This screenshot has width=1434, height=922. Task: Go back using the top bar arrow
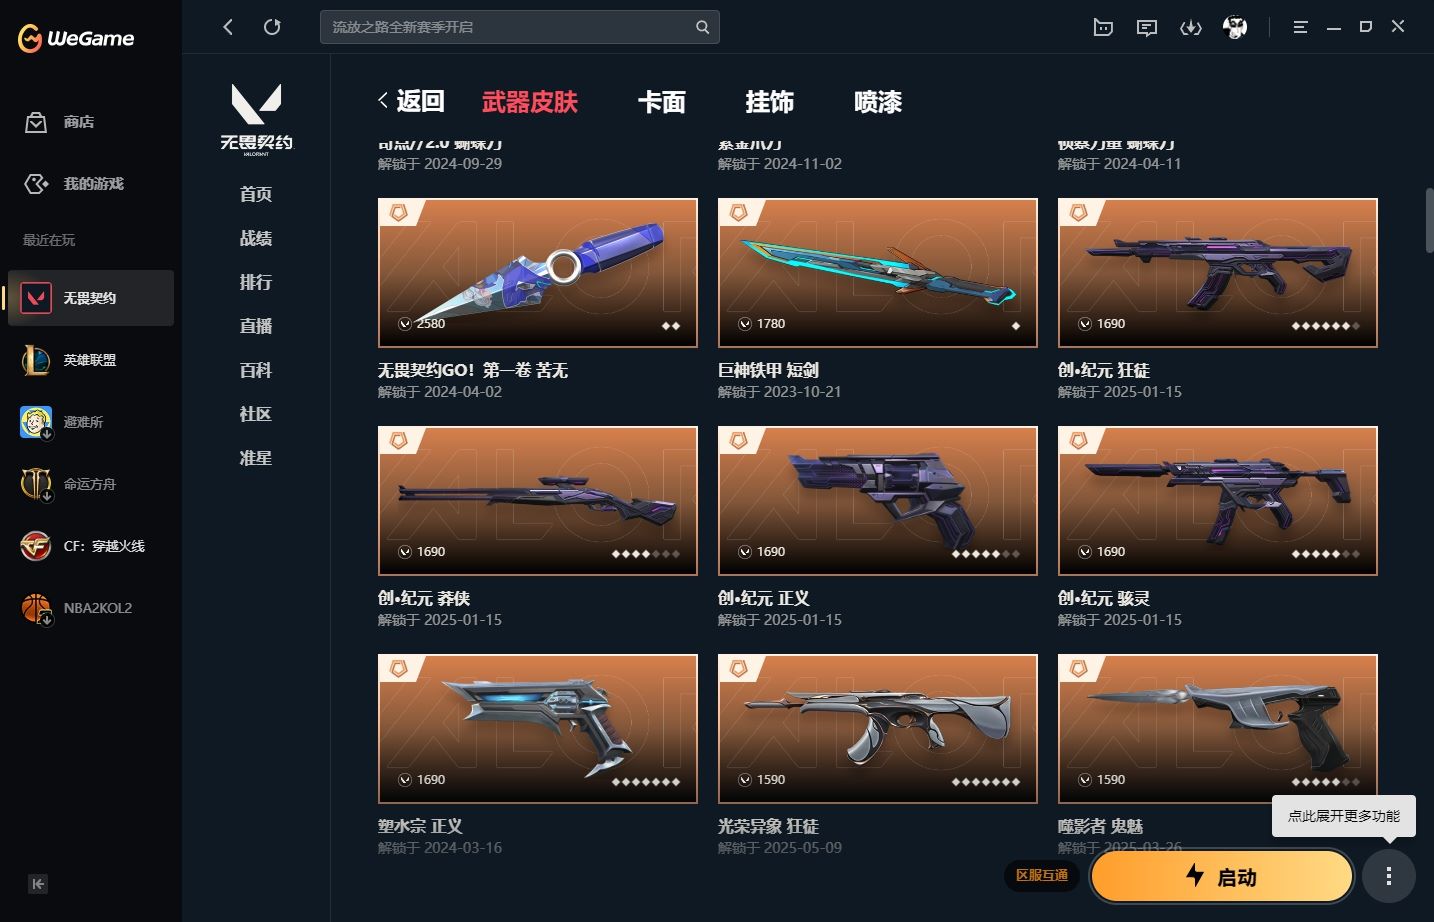228,27
